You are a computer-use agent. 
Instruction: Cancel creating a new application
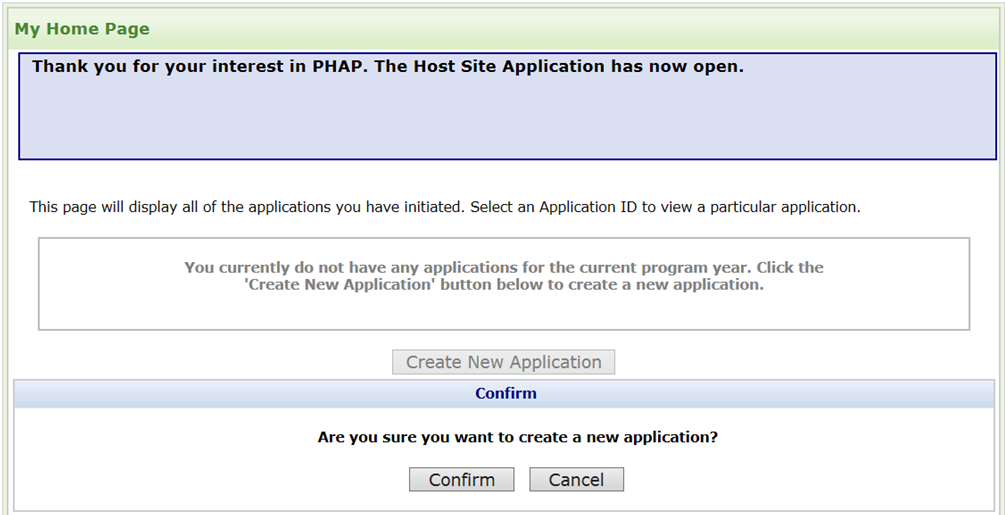pyautogui.click(x=576, y=480)
